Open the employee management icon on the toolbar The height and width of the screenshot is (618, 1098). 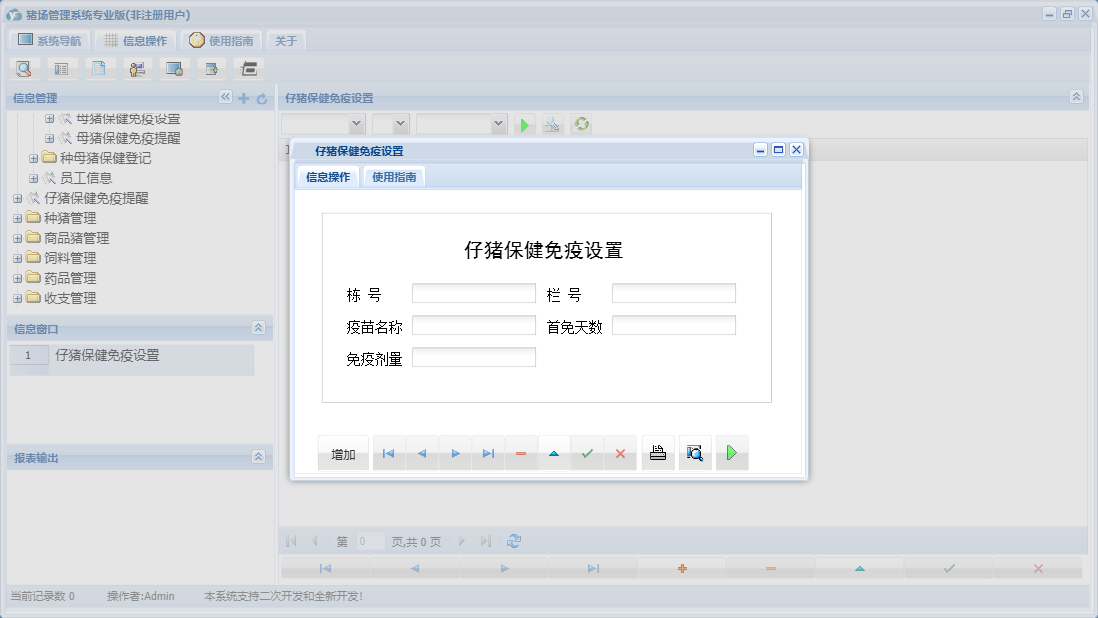(x=137, y=68)
